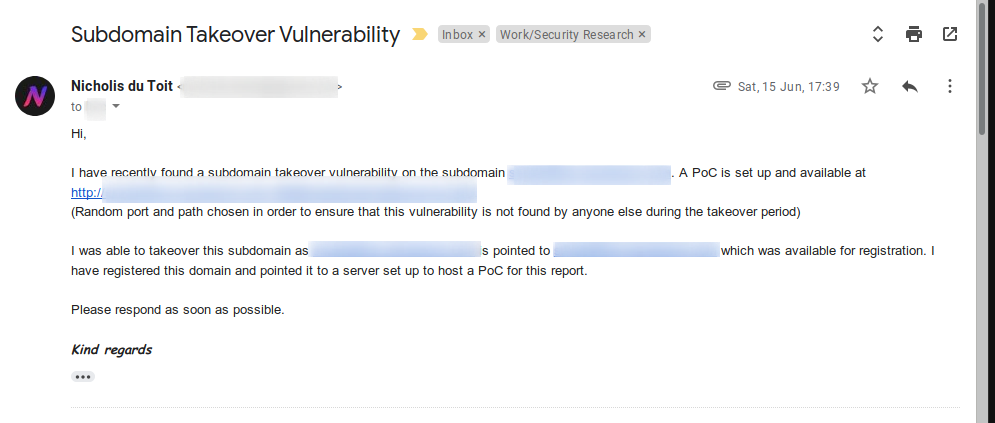Open the three-dot More options menu

click(950, 86)
